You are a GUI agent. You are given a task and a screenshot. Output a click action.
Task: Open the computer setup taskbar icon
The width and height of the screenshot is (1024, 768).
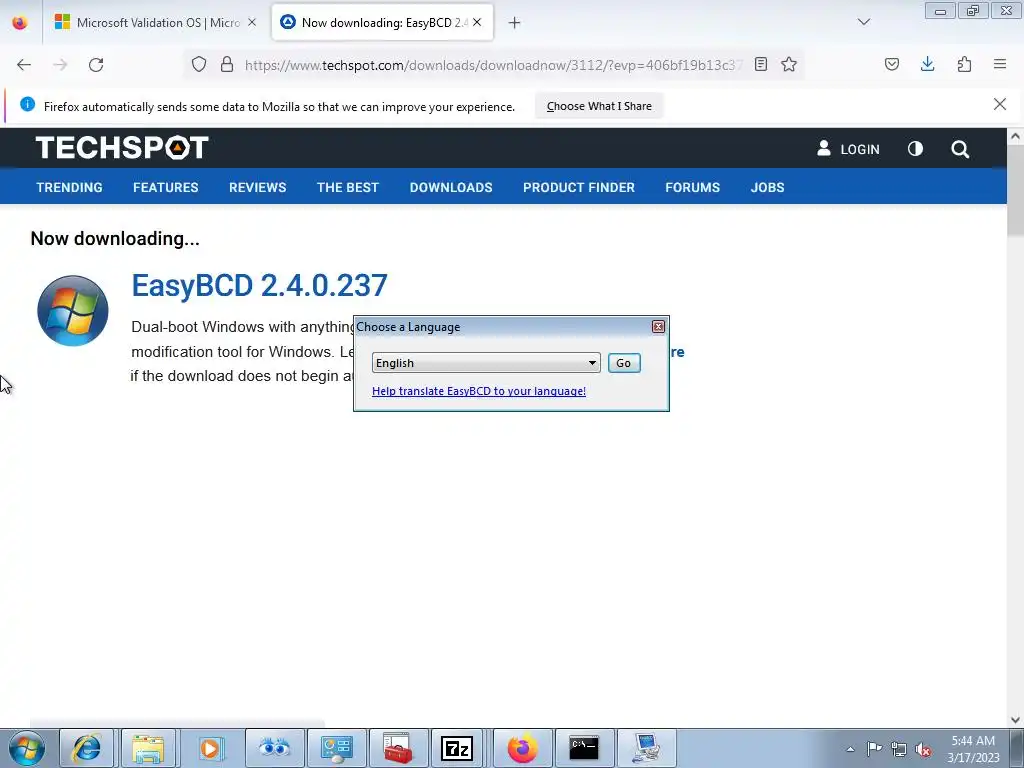pyautogui.click(x=646, y=748)
